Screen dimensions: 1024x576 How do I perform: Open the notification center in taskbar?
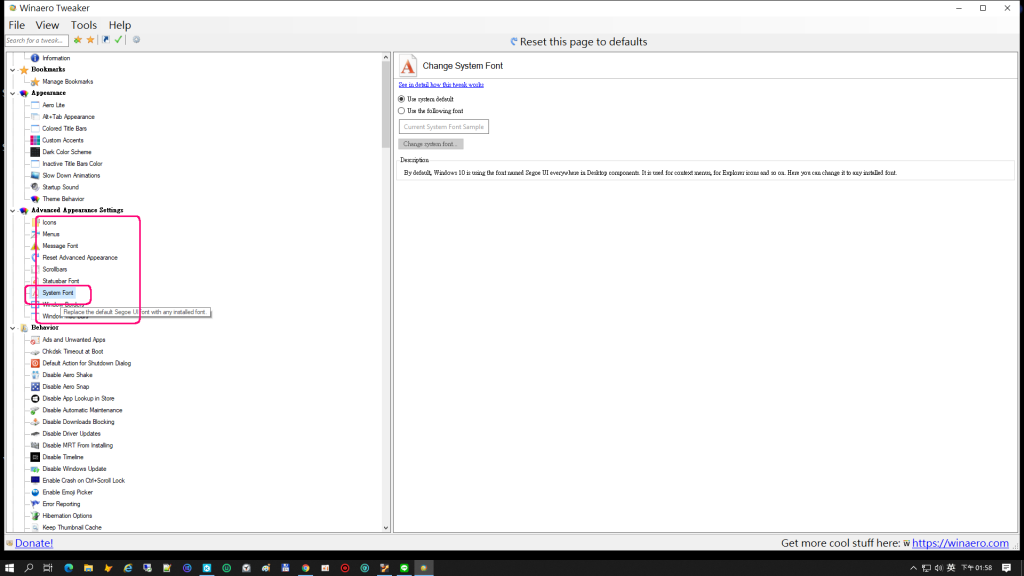1006,568
